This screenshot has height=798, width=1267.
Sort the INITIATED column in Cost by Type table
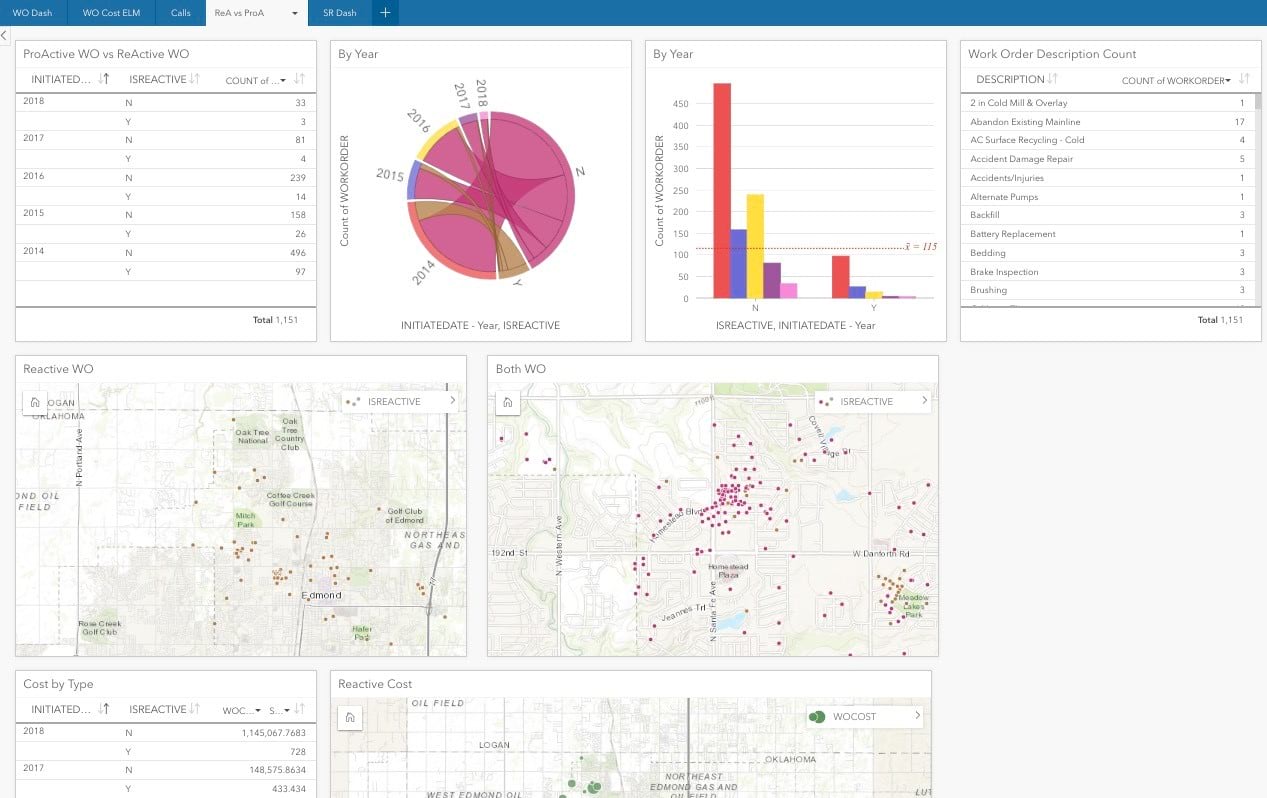click(x=104, y=709)
